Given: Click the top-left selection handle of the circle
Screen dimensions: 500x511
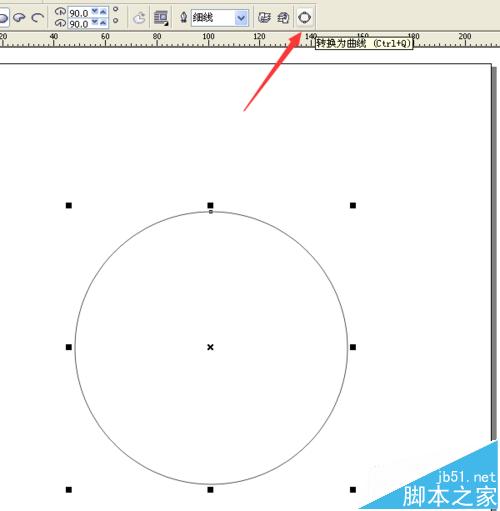Looking at the screenshot, I should tap(69, 205).
